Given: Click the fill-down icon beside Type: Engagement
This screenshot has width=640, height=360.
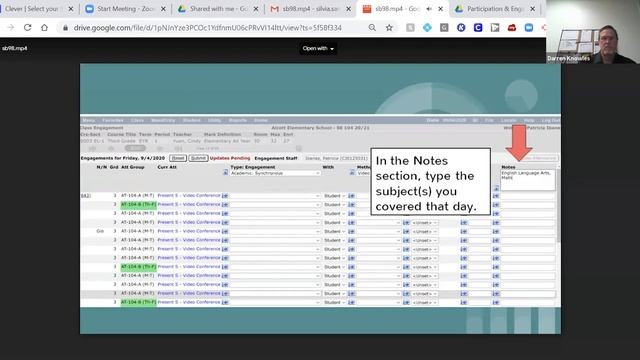Looking at the screenshot, I should [x=225, y=173].
